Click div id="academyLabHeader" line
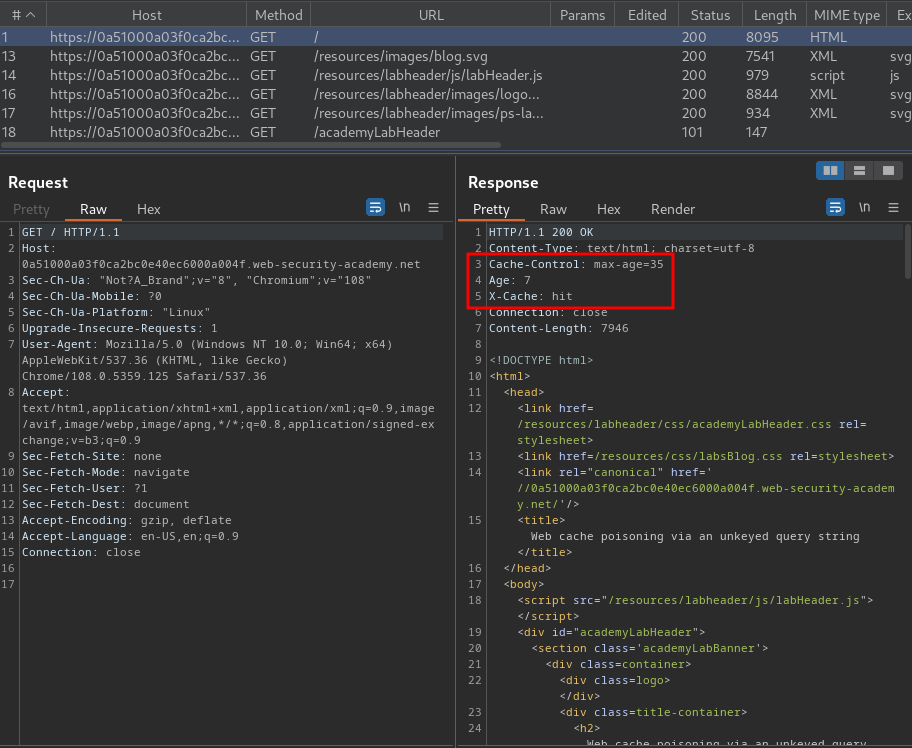This screenshot has height=748, width=912. 611,632
